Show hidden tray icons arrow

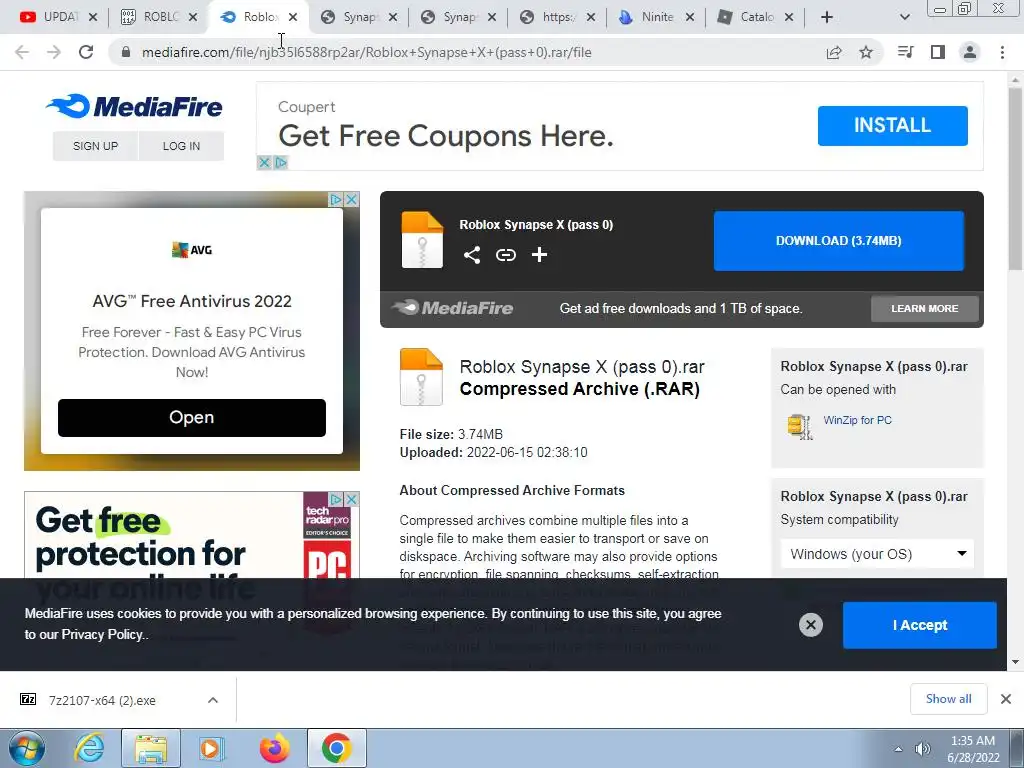[x=899, y=749]
